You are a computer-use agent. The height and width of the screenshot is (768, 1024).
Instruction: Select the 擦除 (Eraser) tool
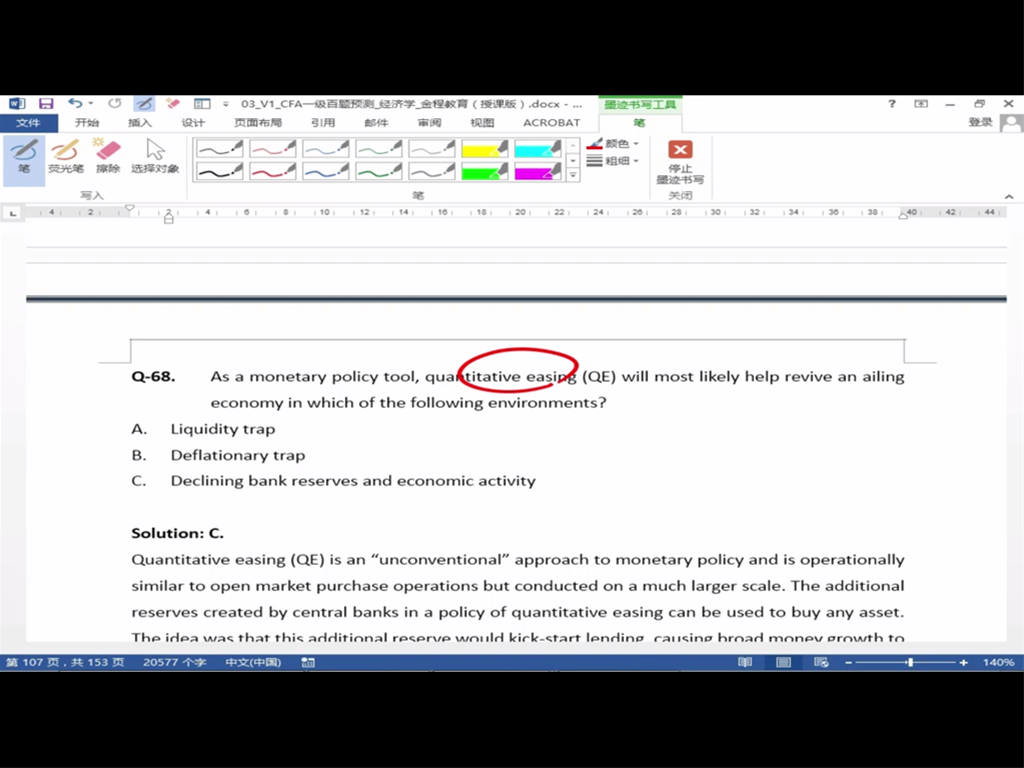click(x=108, y=157)
